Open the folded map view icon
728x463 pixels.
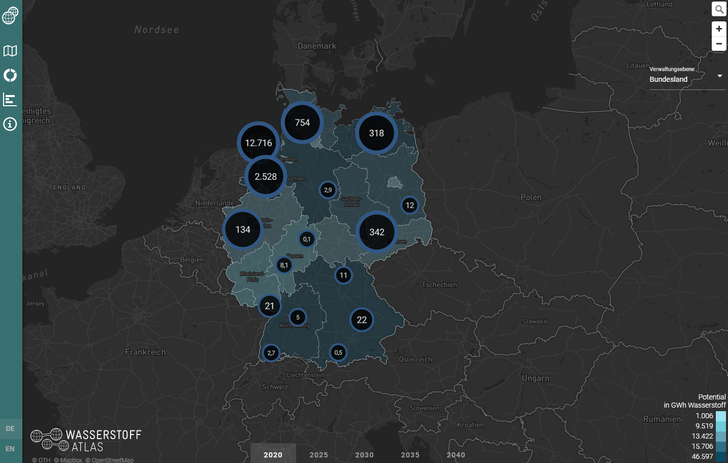click(x=10, y=51)
